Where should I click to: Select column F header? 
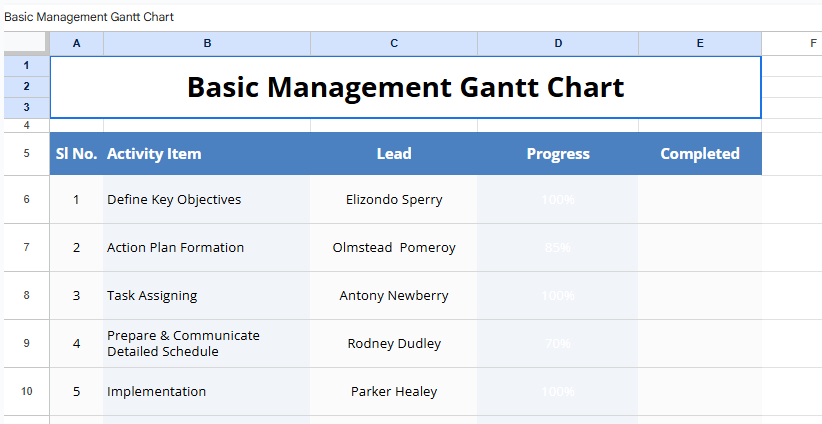point(812,43)
